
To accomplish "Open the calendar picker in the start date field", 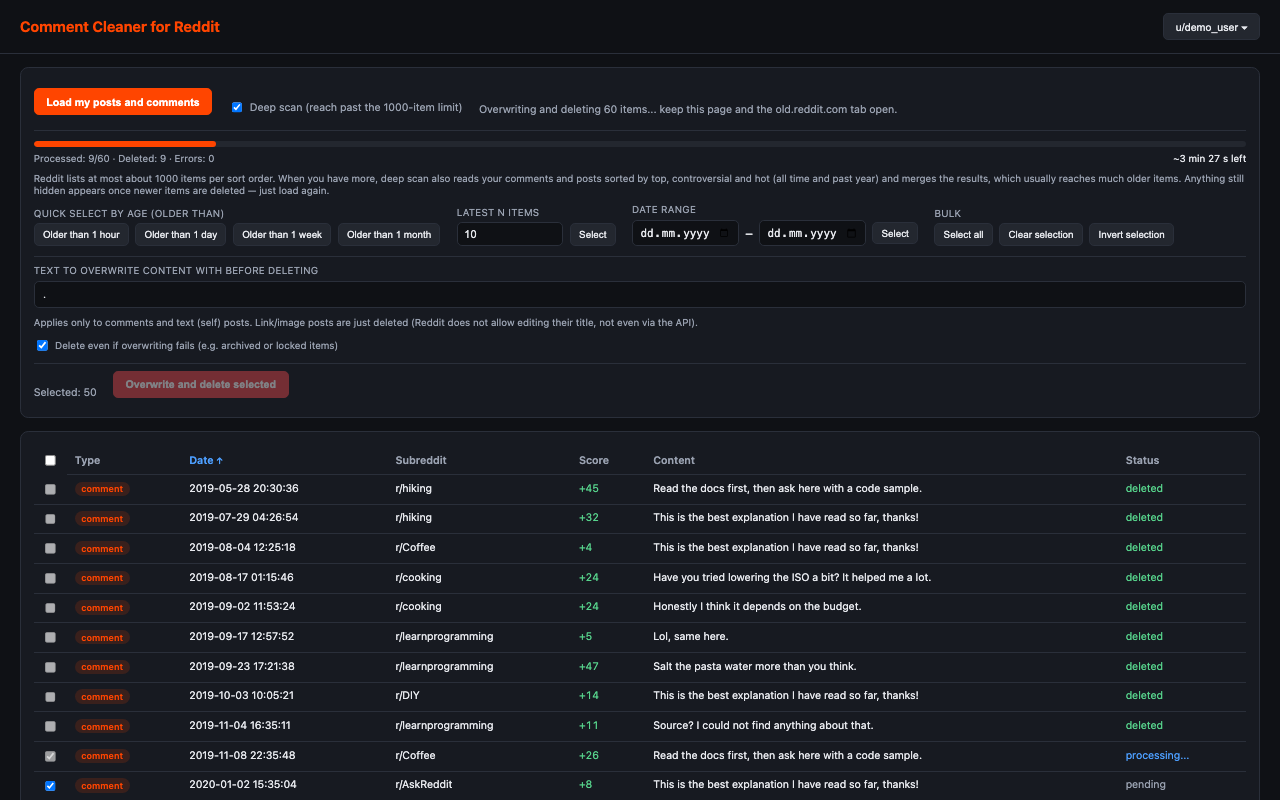I will 724,234.
